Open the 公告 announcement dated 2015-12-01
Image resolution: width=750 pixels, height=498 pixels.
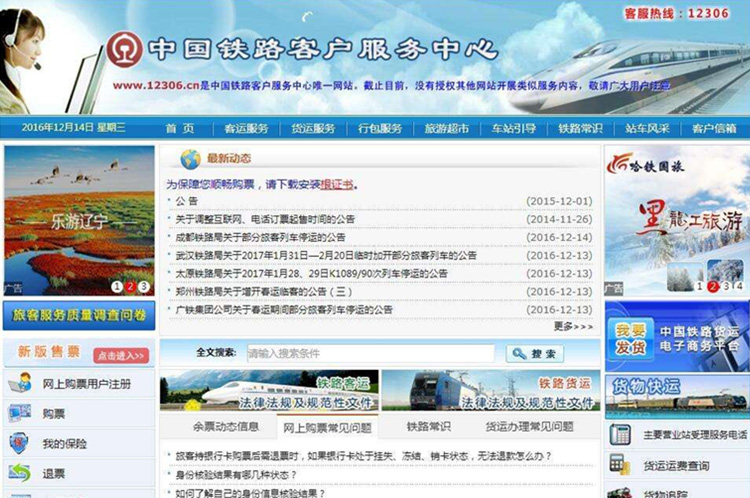[187, 201]
